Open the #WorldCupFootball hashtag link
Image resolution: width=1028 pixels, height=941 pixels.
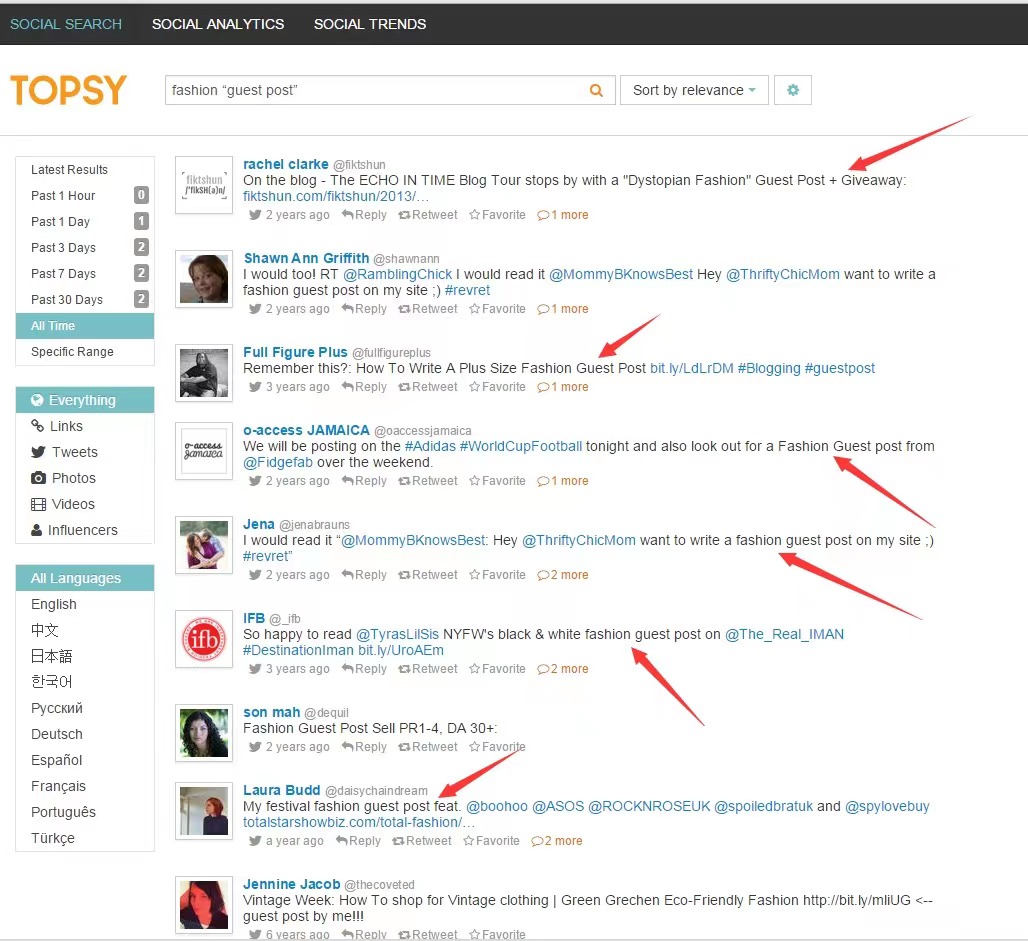[521, 447]
